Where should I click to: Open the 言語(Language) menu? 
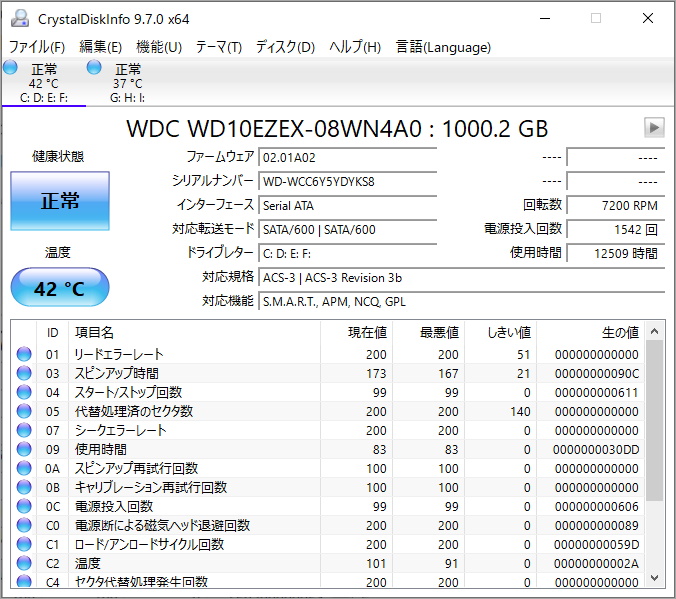443,47
